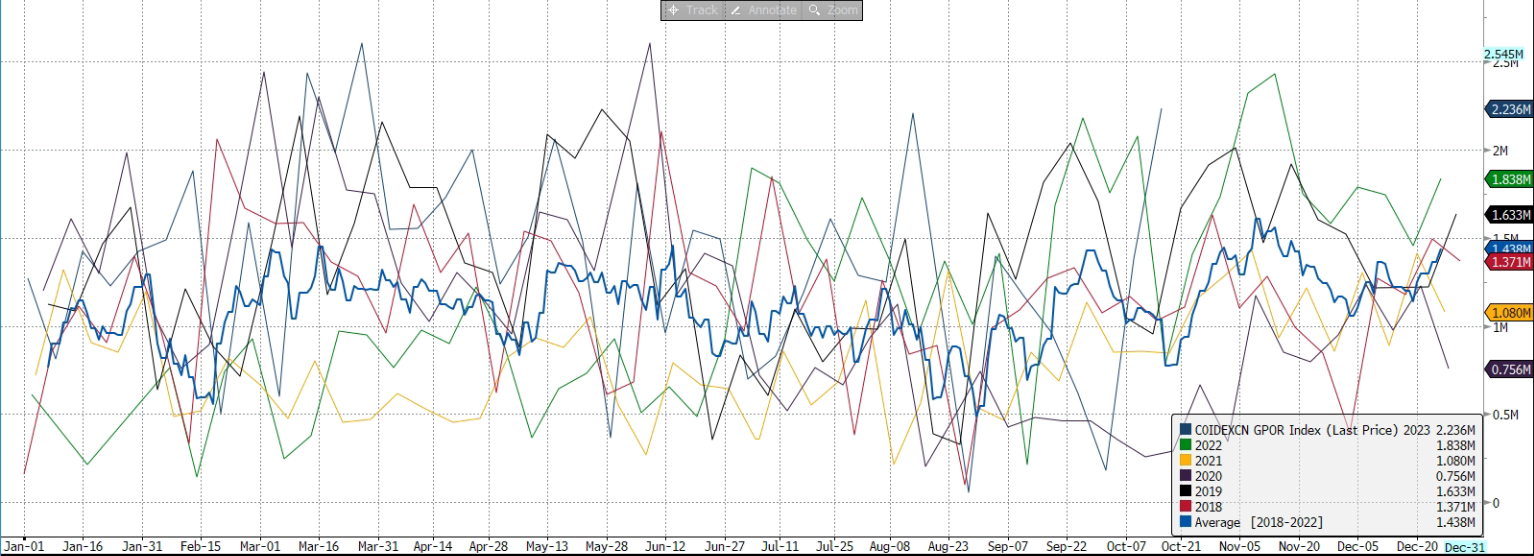Click the red 2018 legend swatch
This screenshot has width=1534, height=556.
[1185, 507]
